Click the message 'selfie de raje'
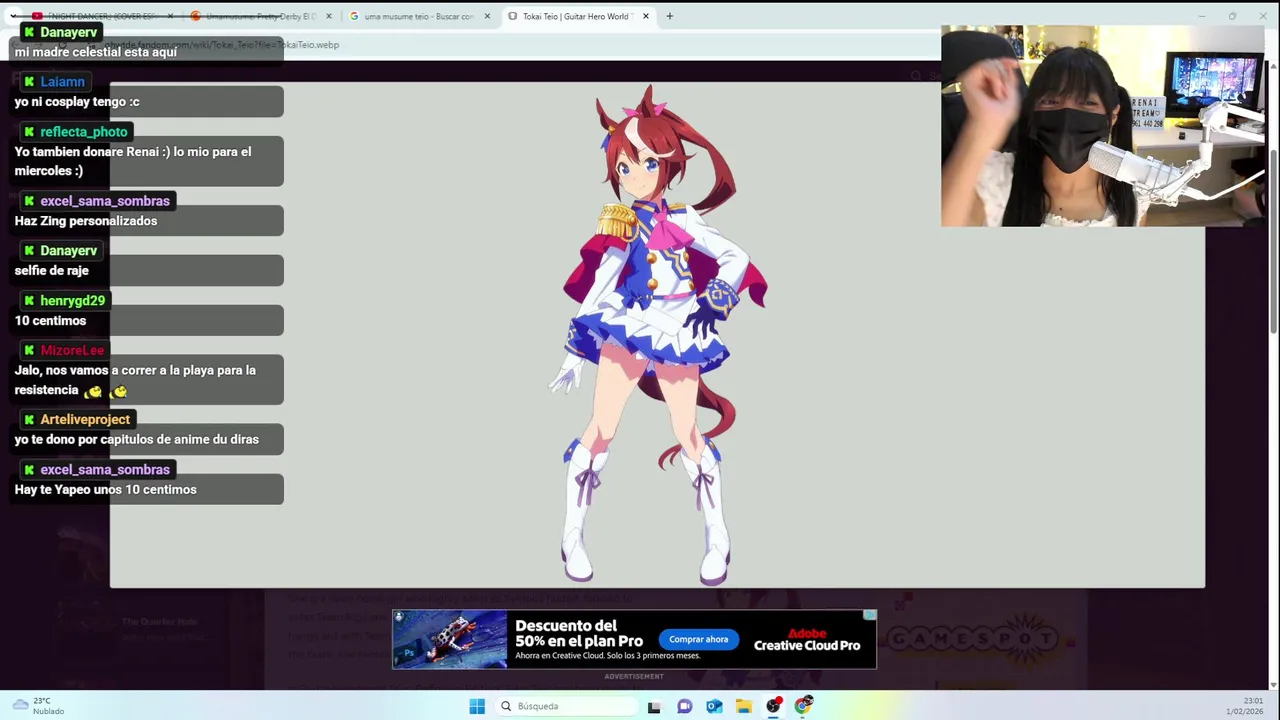 52,271
